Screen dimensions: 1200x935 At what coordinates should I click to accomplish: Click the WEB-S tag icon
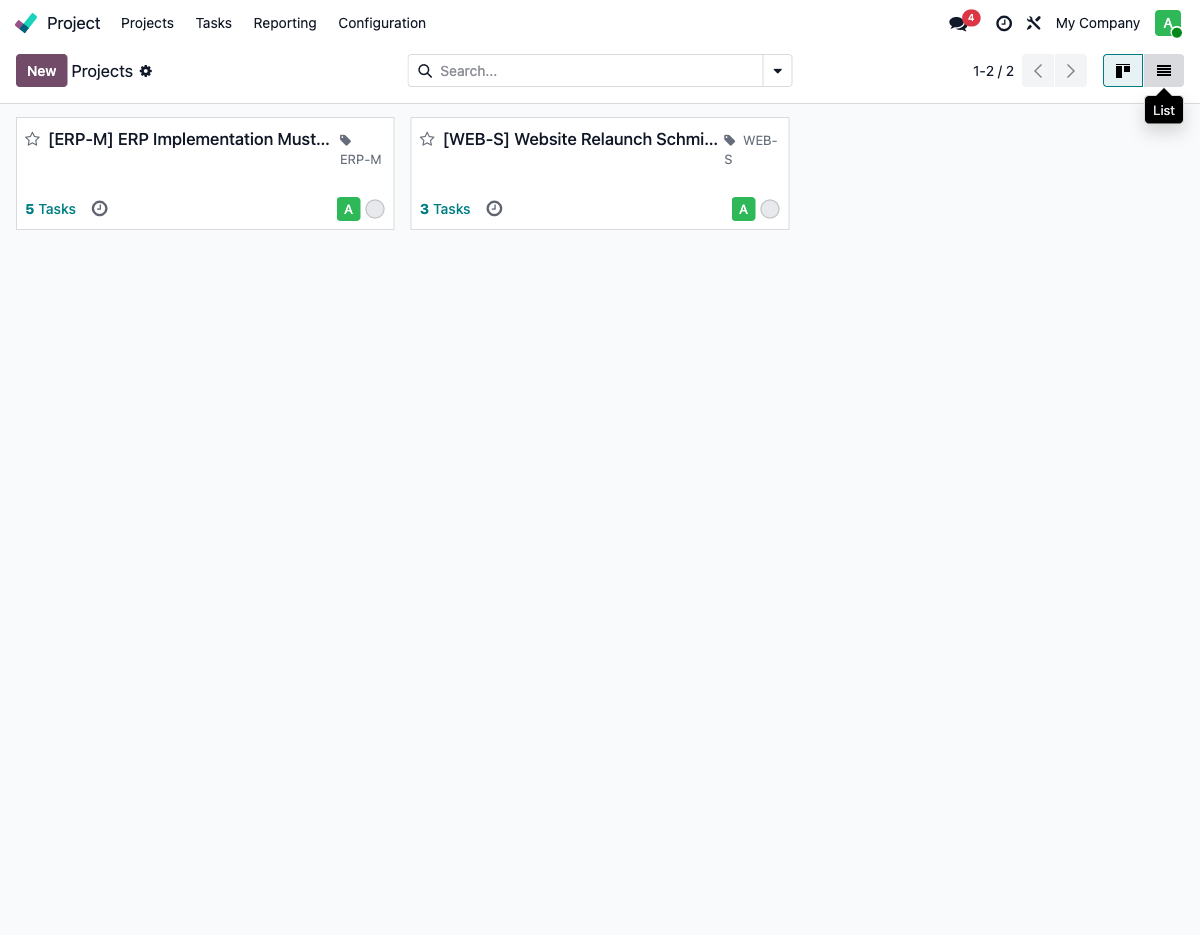point(730,141)
